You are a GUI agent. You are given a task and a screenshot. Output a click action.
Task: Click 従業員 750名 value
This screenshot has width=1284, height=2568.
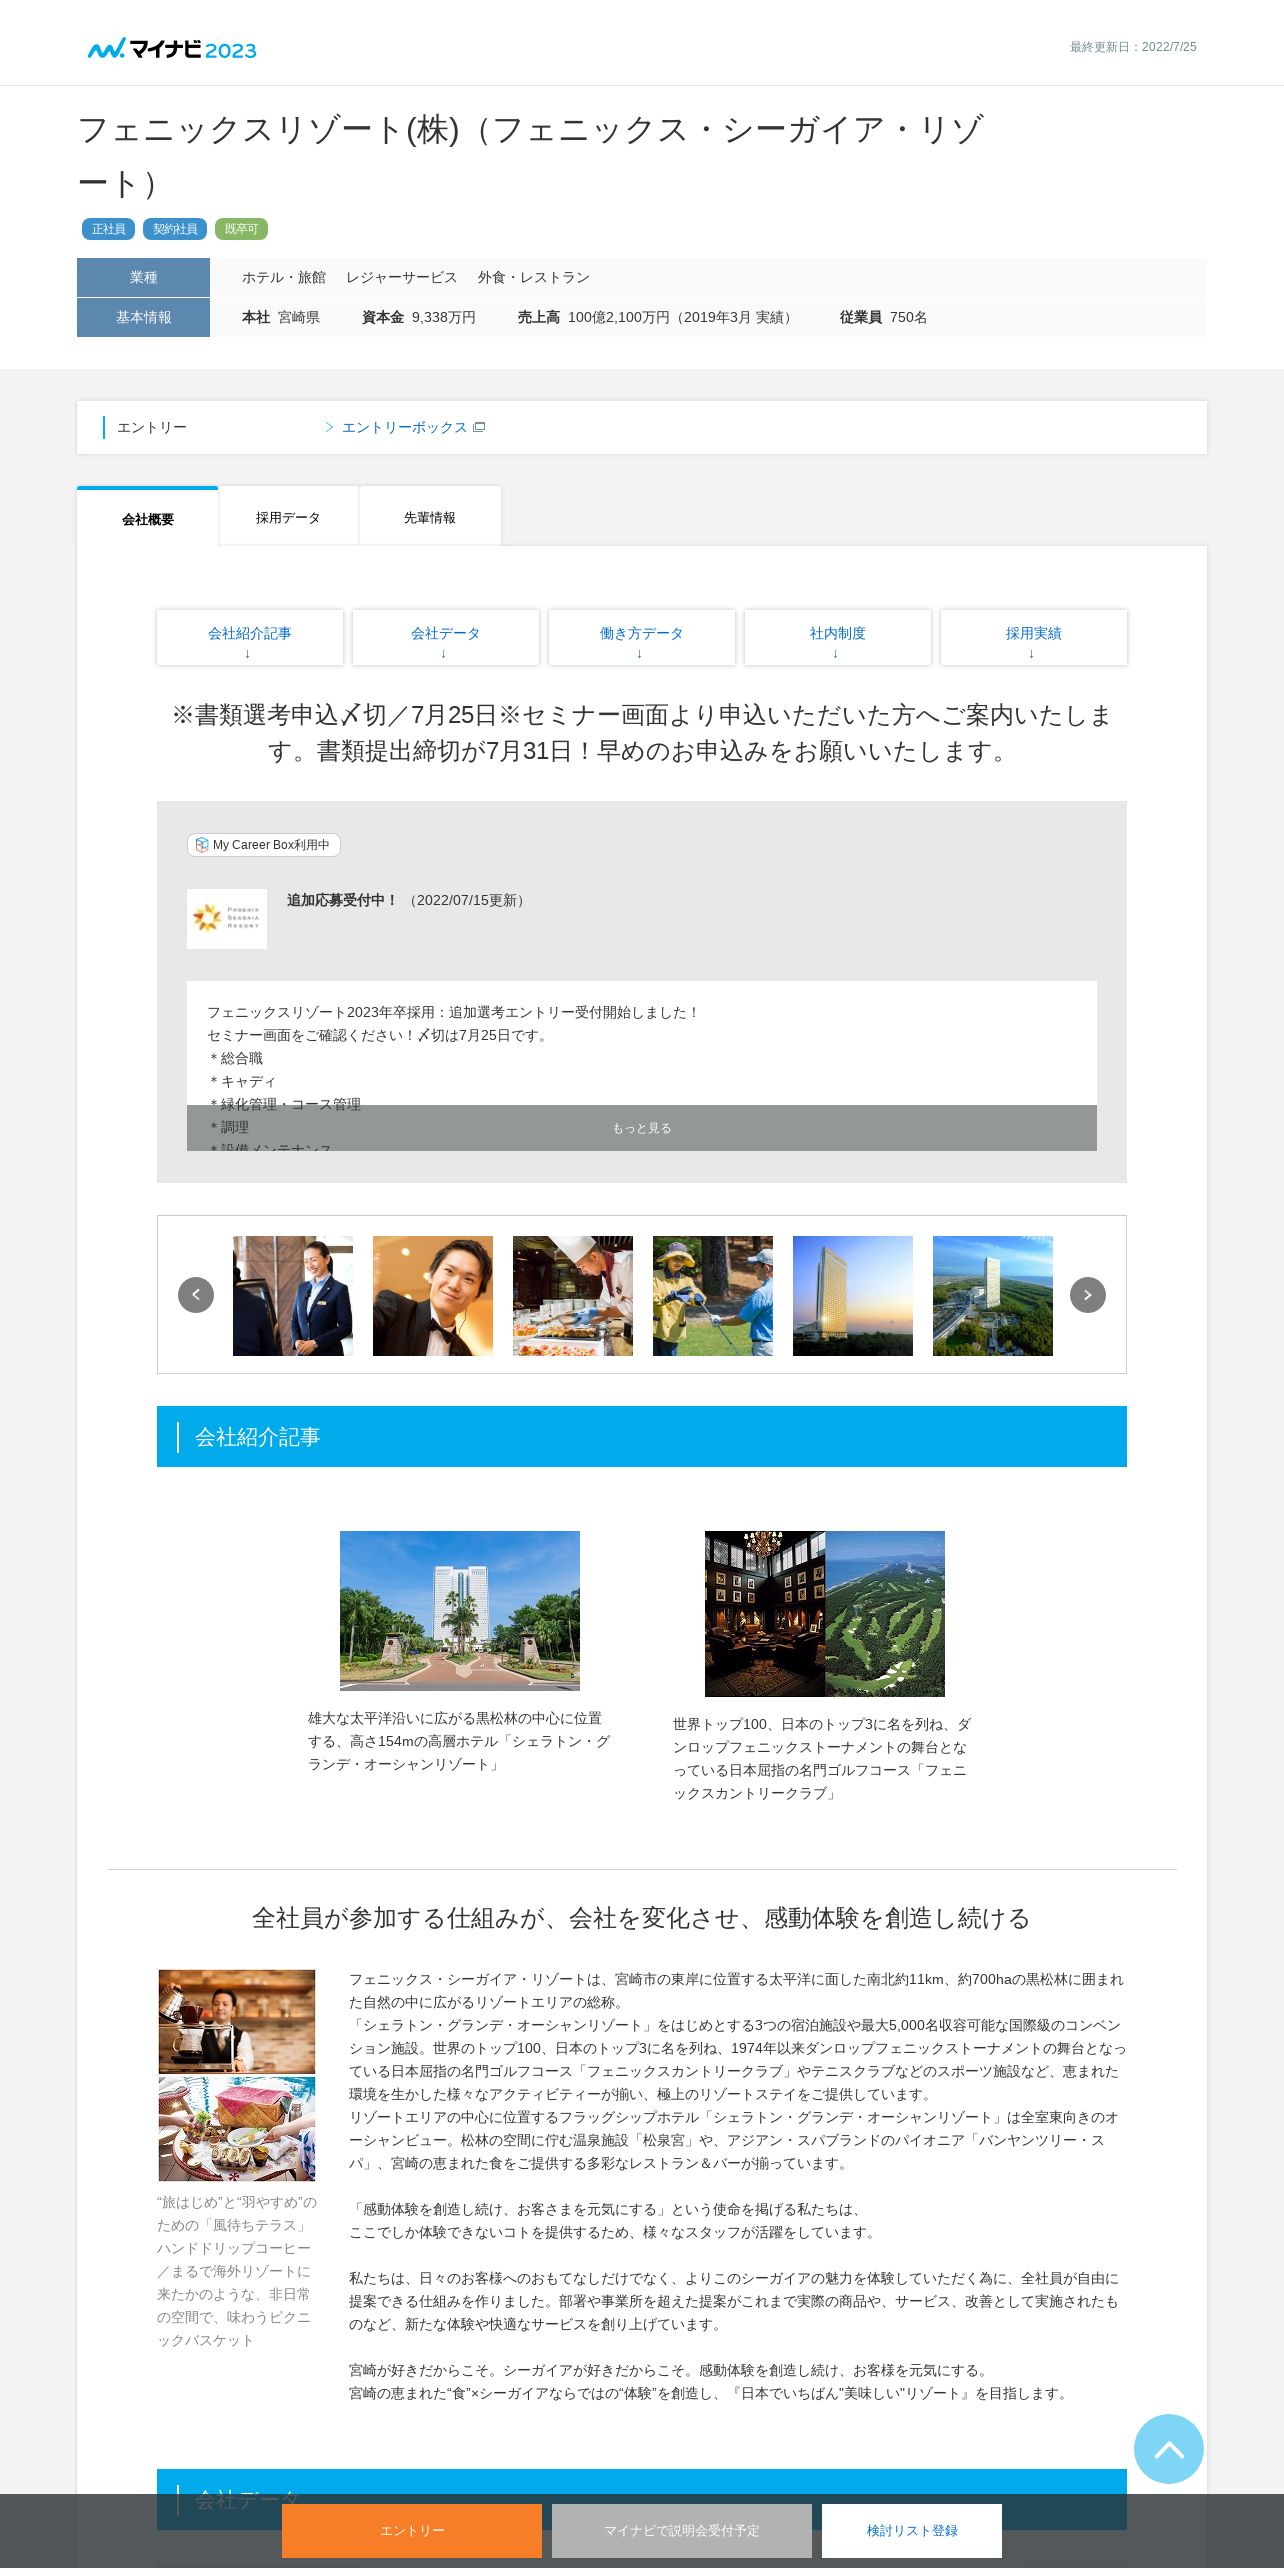point(884,317)
